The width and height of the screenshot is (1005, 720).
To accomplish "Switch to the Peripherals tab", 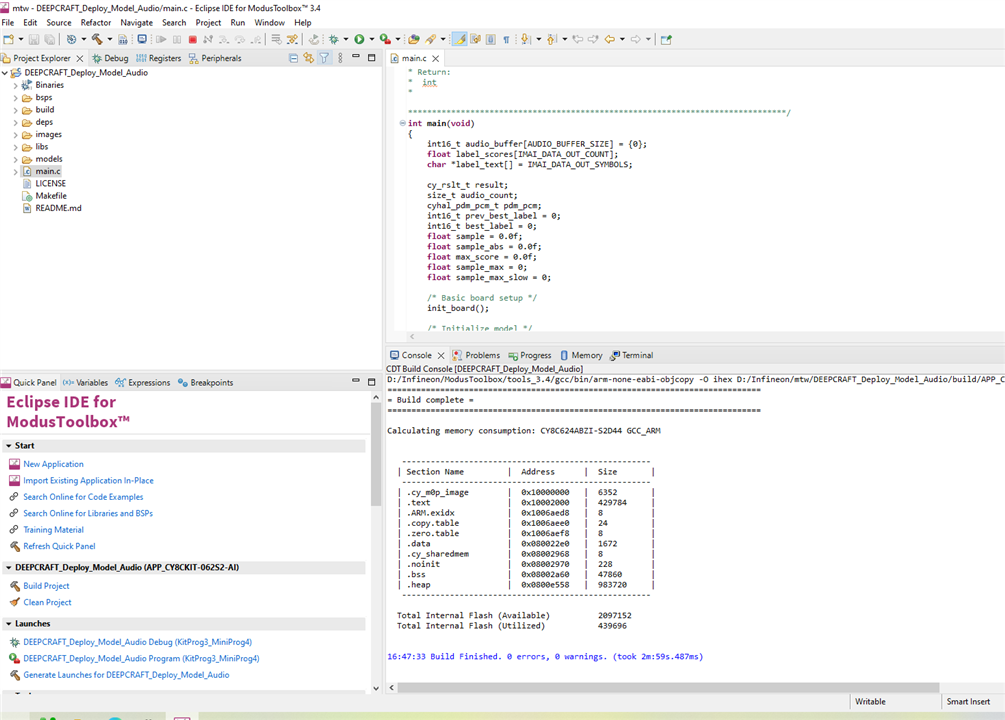I will coord(215,58).
